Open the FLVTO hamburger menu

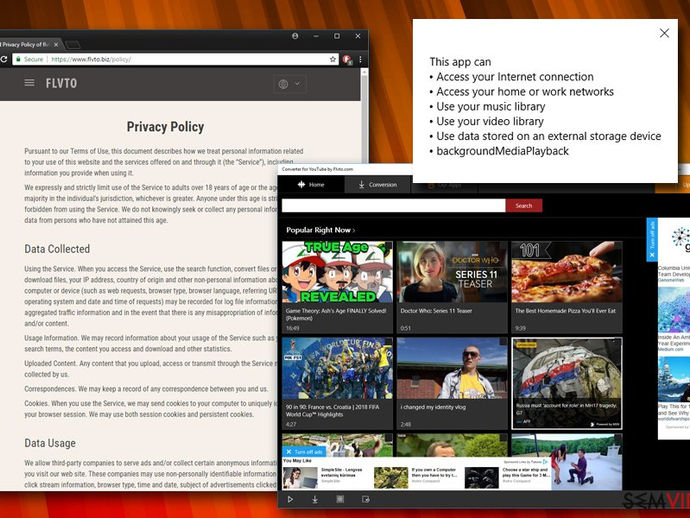29,83
